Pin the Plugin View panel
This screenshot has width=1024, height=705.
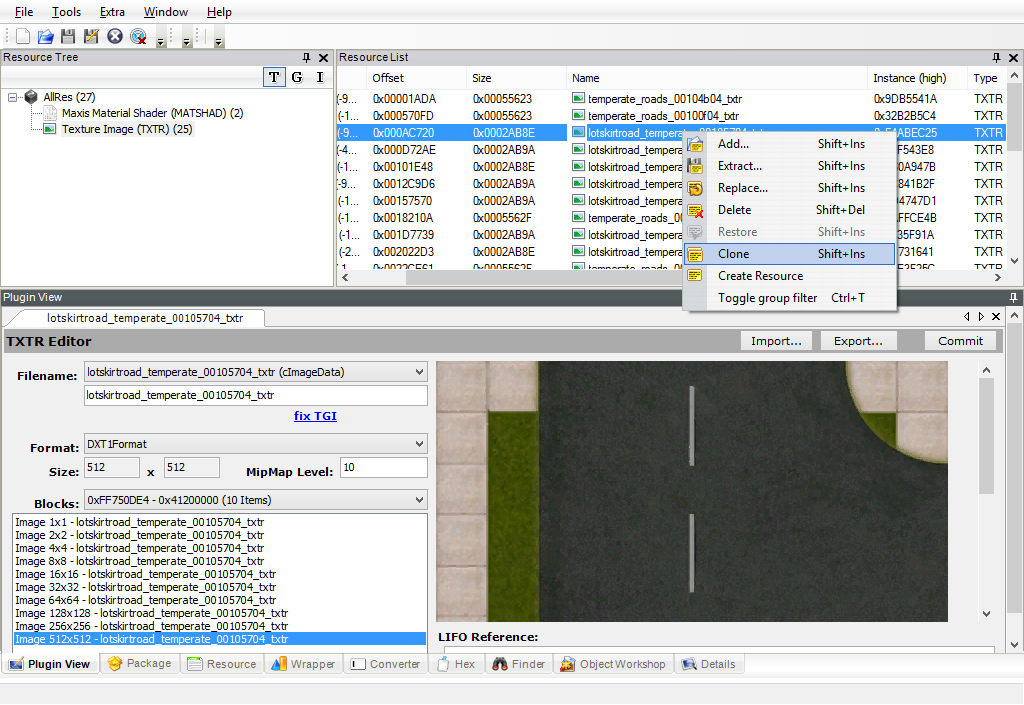(1013, 298)
